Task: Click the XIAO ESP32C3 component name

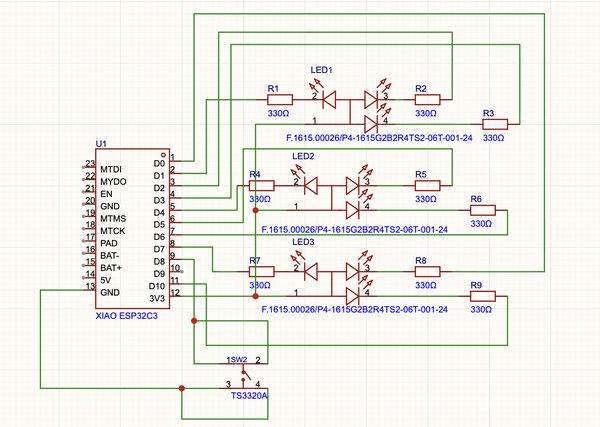Action: tap(127, 316)
